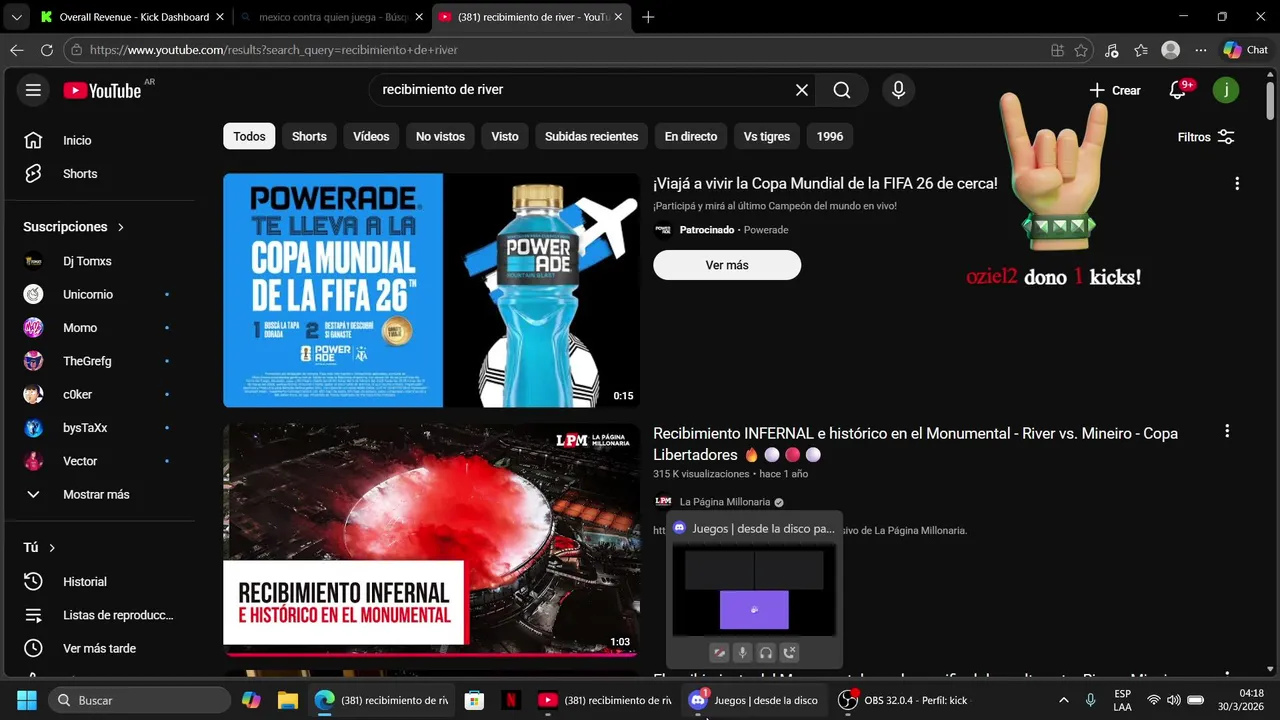Switch to mexico contra quien juega tab

(x=332, y=17)
